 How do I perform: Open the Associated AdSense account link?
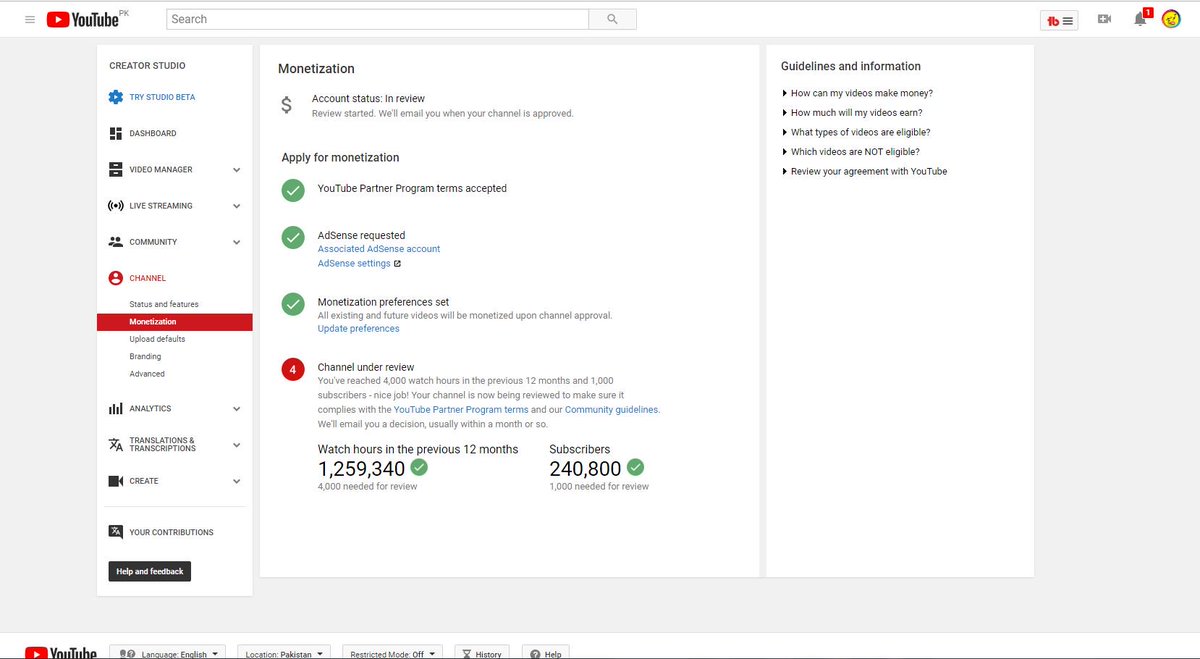click(x=379, y=249)
